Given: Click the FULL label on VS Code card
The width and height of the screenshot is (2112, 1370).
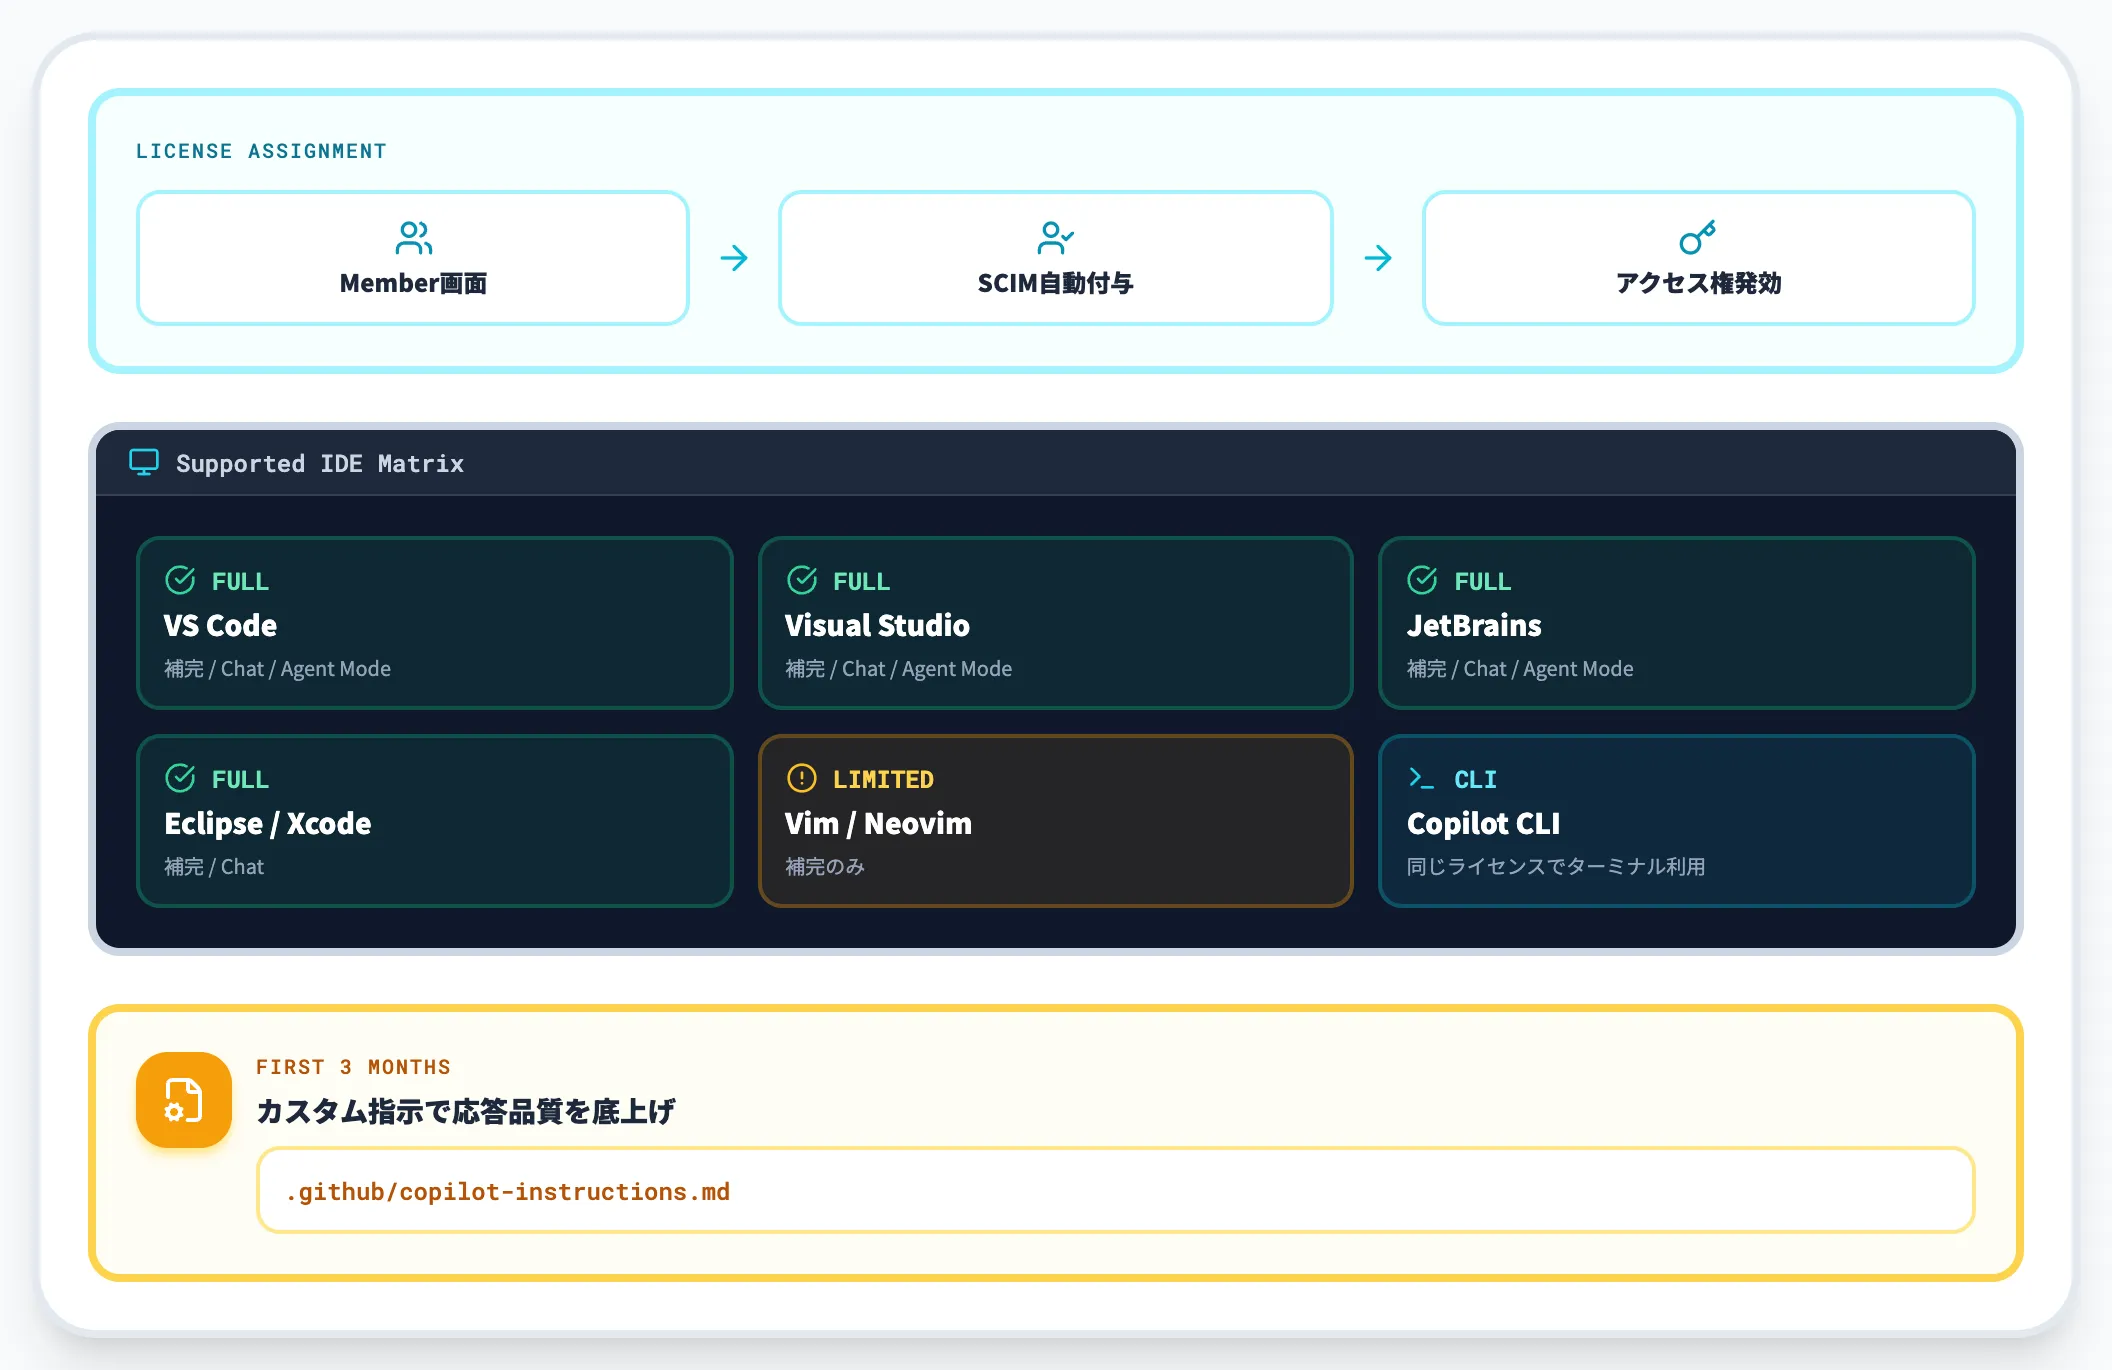Looking at the screenshot, I should pos(240,581).
